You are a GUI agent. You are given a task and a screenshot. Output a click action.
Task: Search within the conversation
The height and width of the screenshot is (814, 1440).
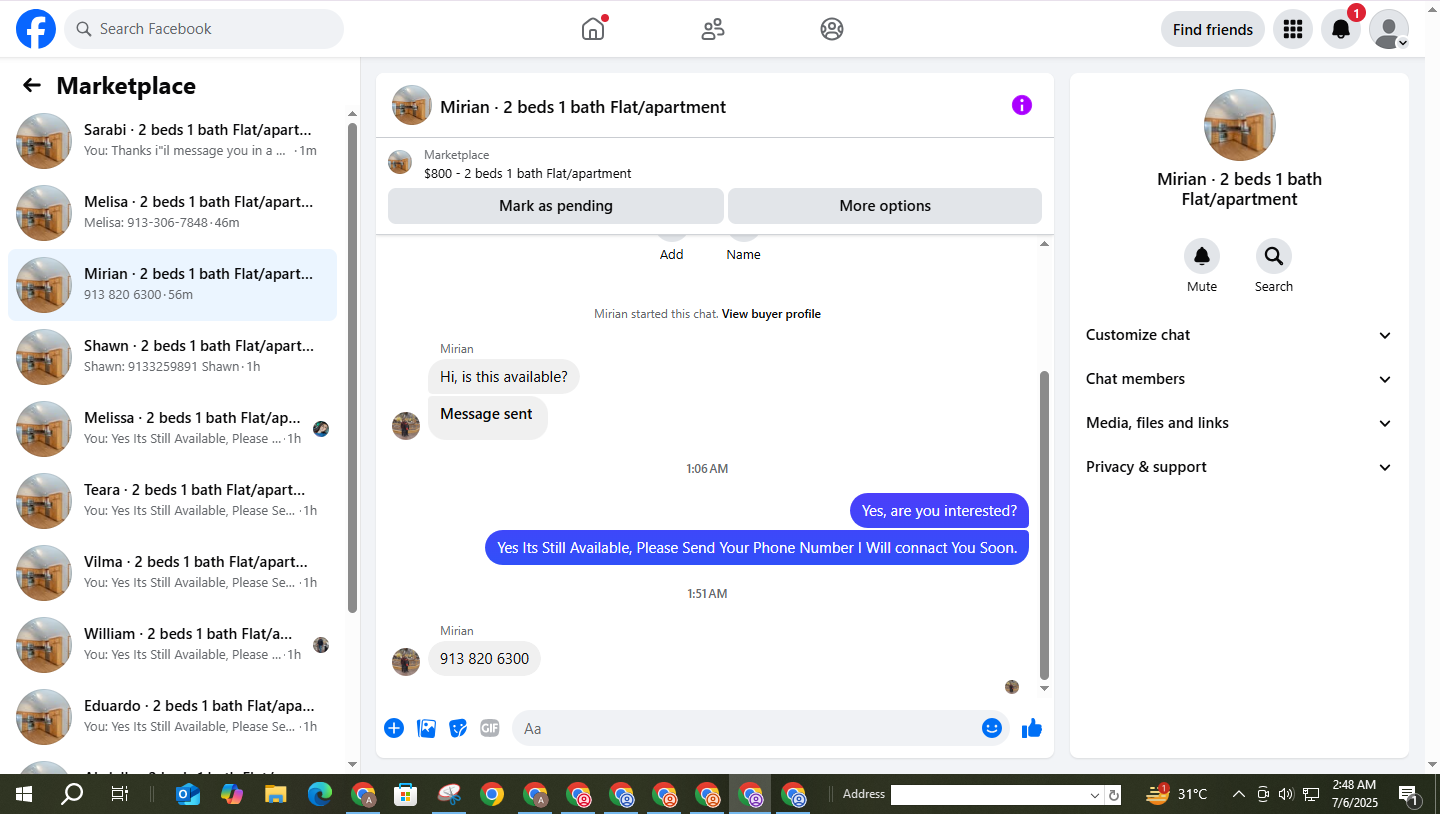tap(1274, 256)
